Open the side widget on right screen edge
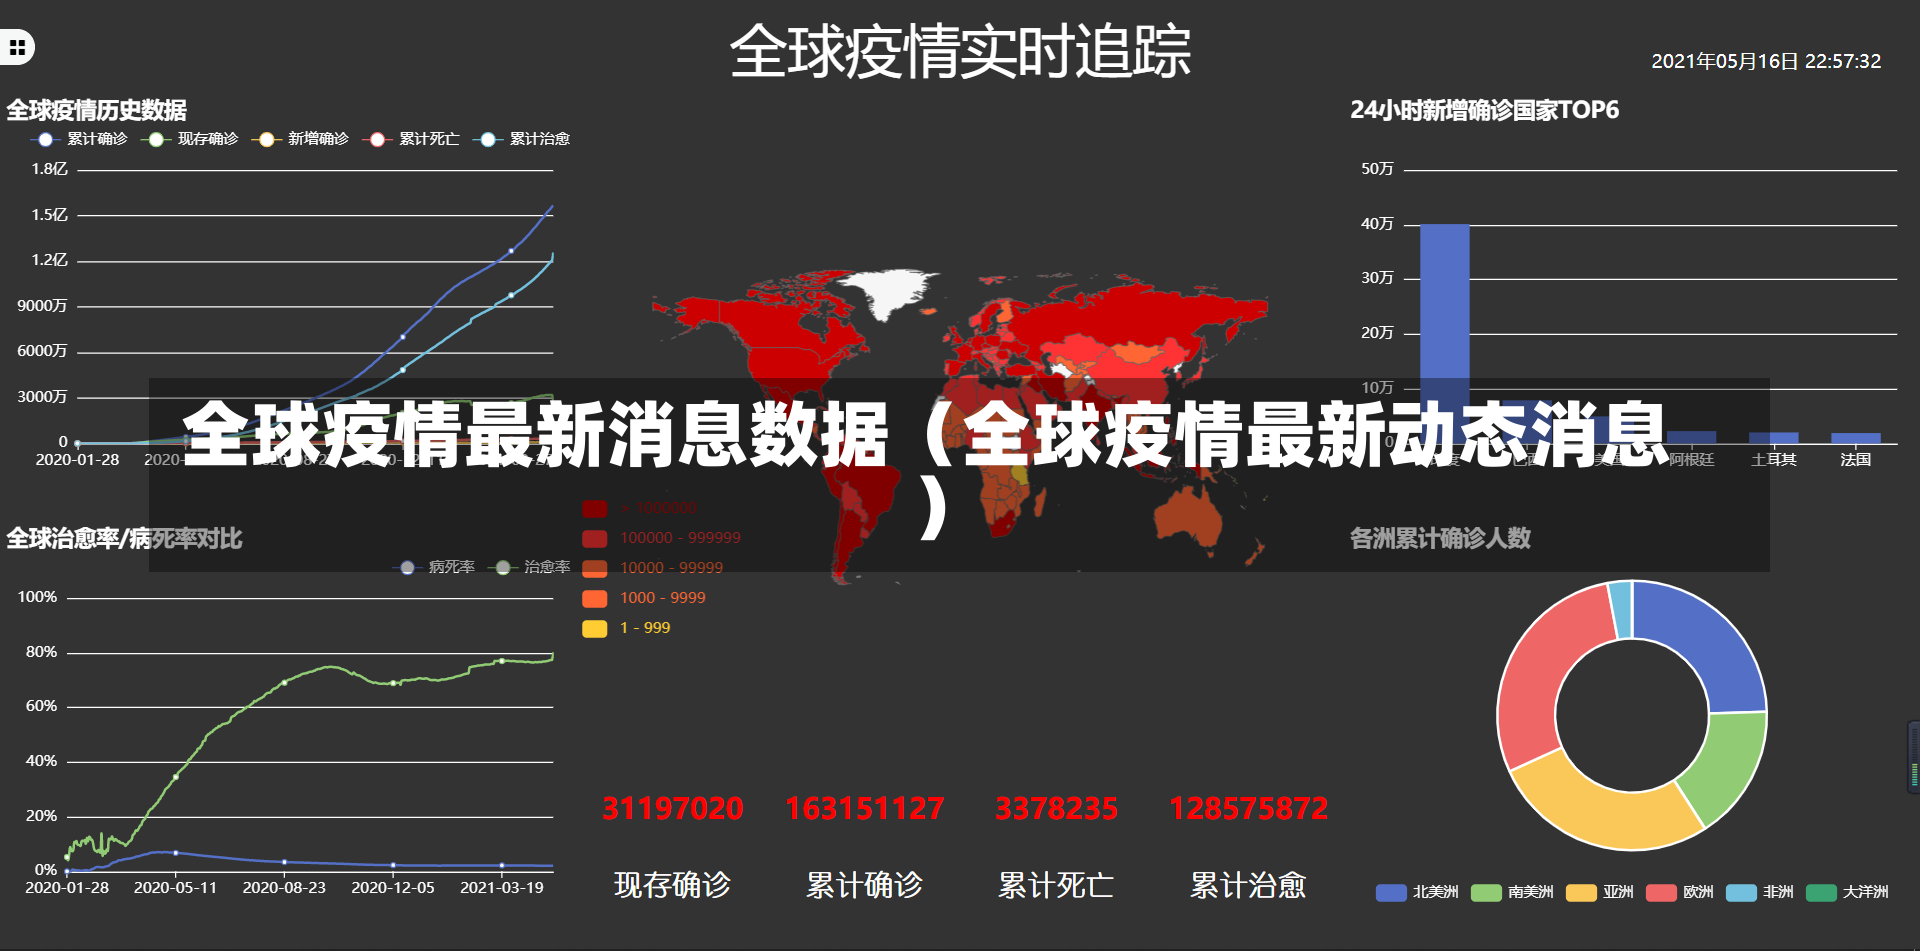1920x951 pixels. click(x=1913, y=757)
